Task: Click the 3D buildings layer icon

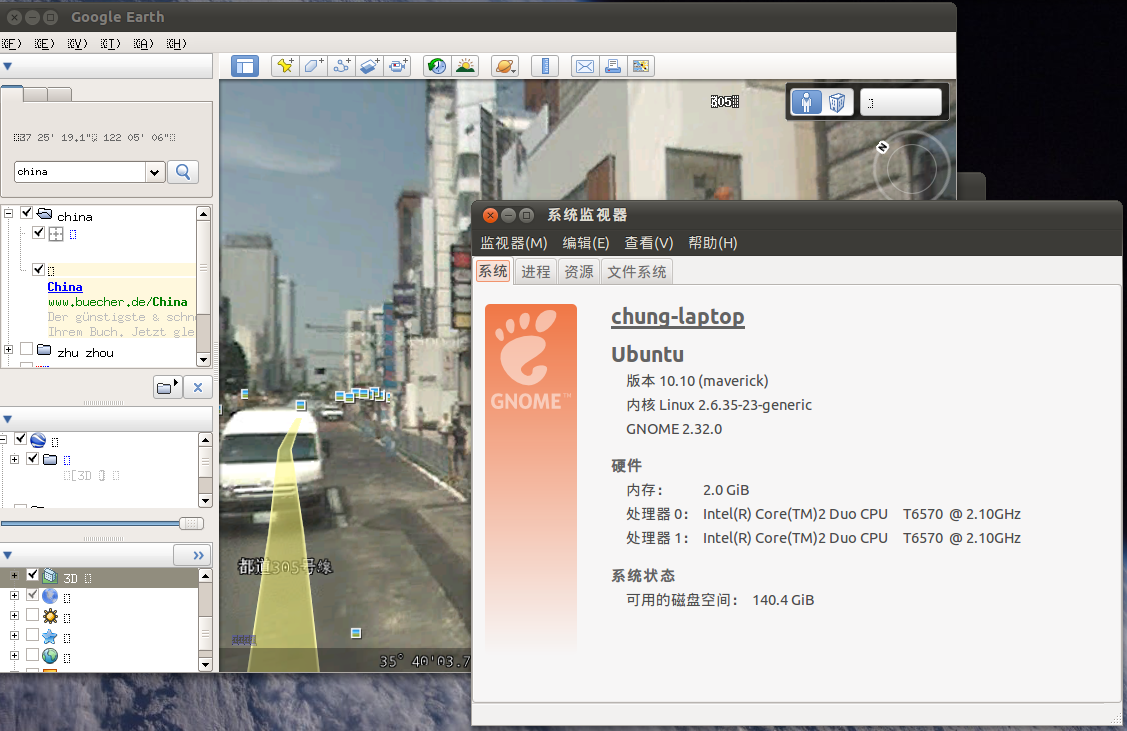Action: [x=50, y=576]
